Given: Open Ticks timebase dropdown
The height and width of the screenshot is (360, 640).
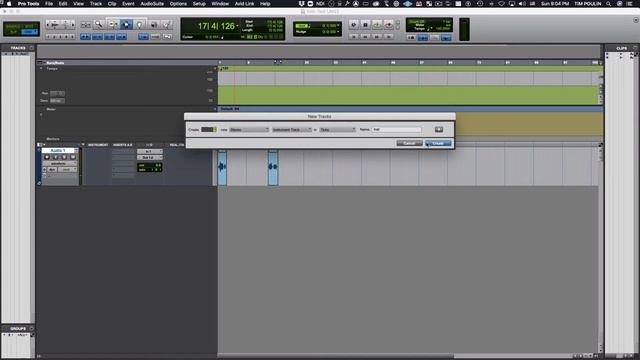Looking at the screenshot, I should pyautogui.click(x=338, y=129).
